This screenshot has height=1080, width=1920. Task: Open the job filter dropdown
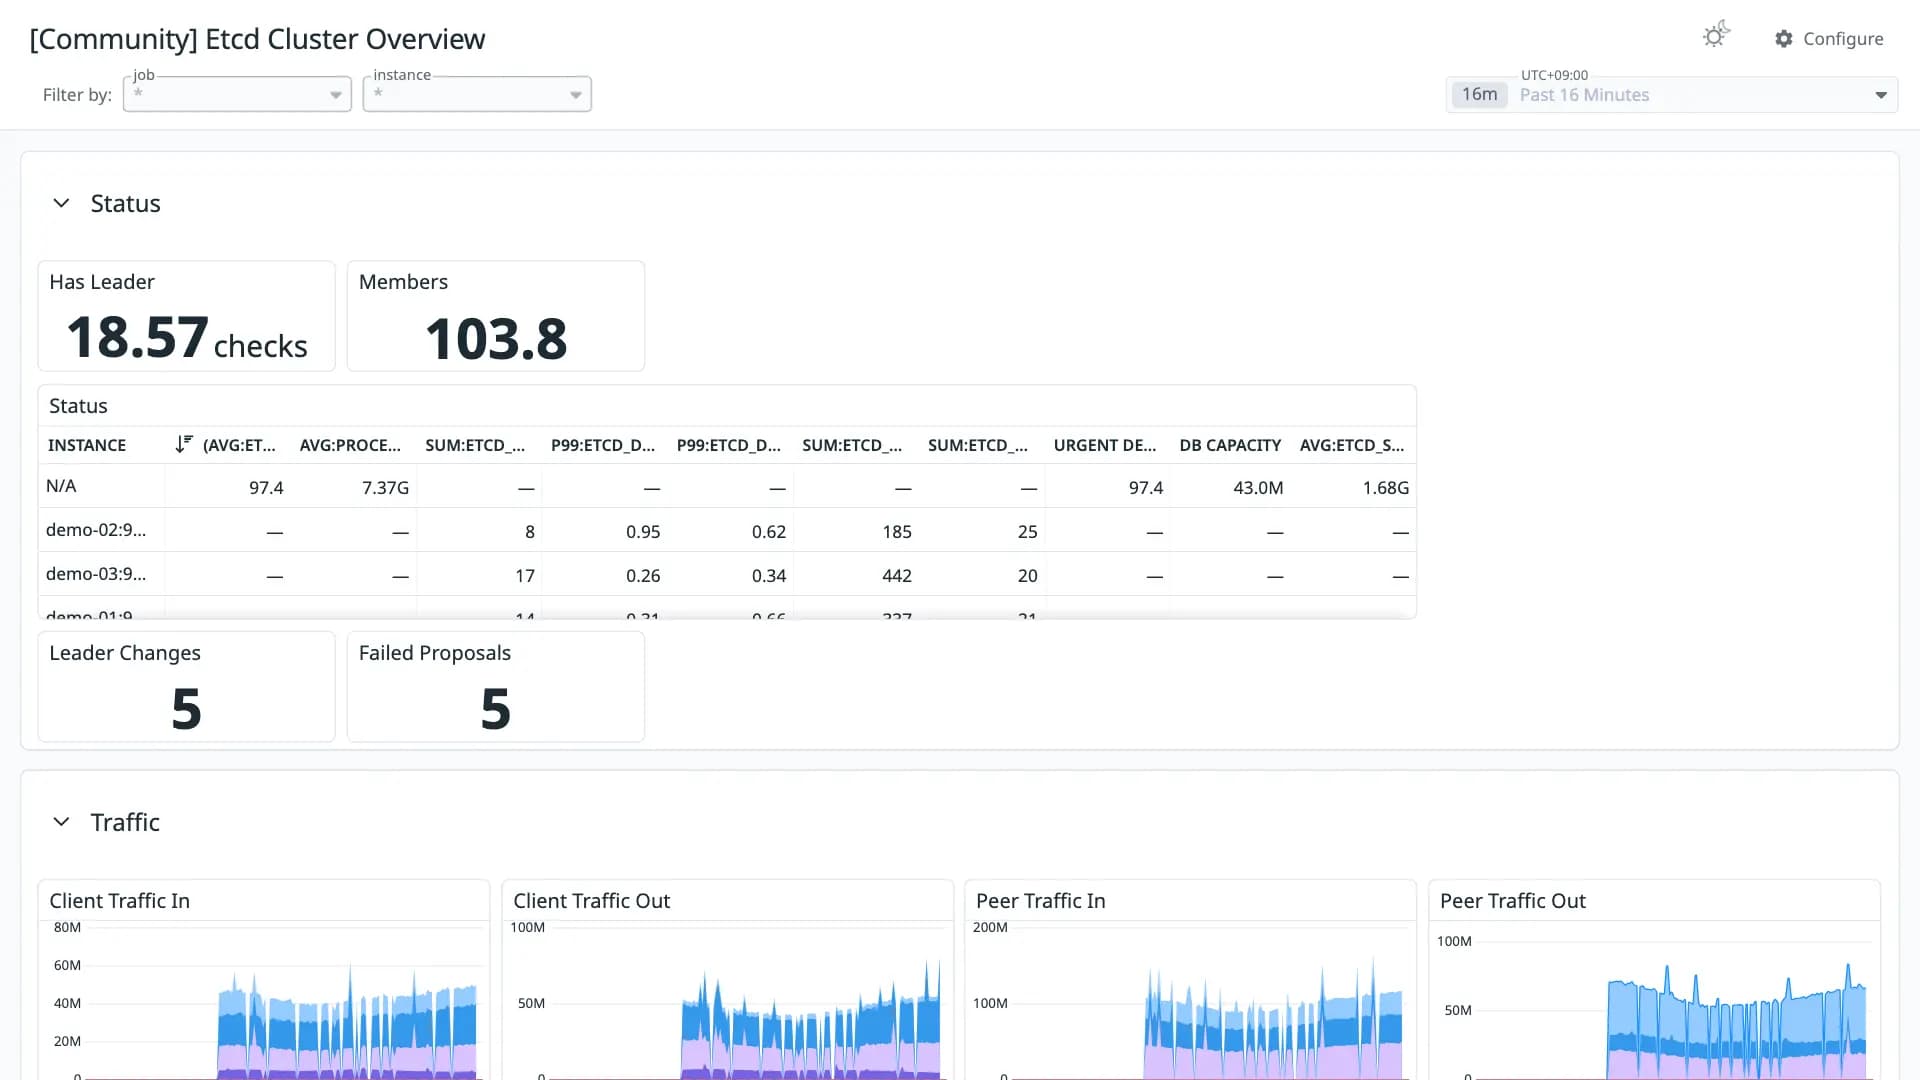coord(237,94)
